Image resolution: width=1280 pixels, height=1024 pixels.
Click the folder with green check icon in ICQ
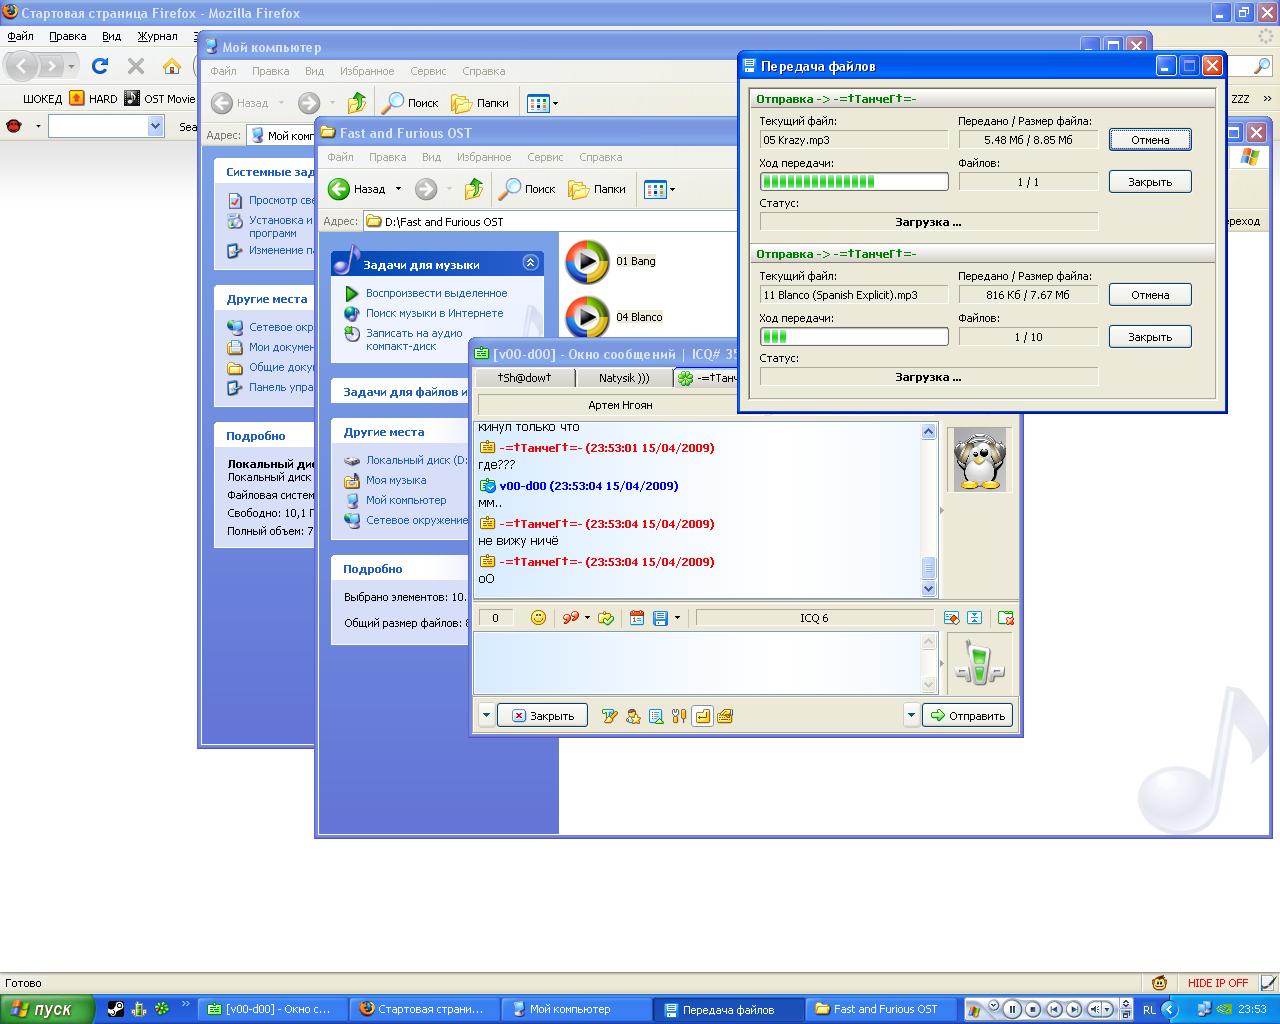606,618
